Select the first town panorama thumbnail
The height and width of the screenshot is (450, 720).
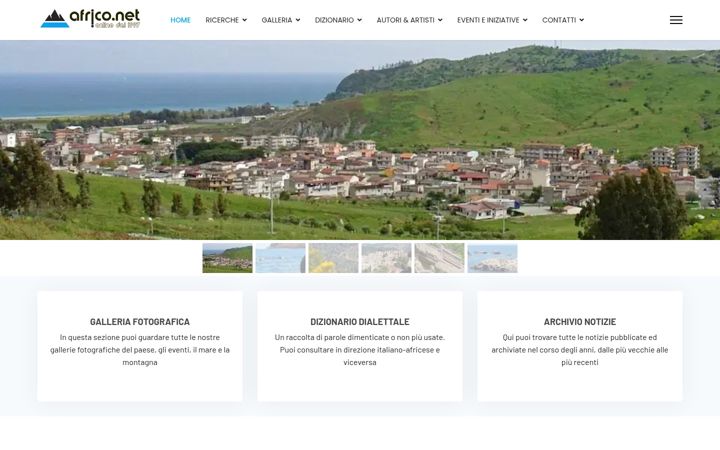[227, 258]
